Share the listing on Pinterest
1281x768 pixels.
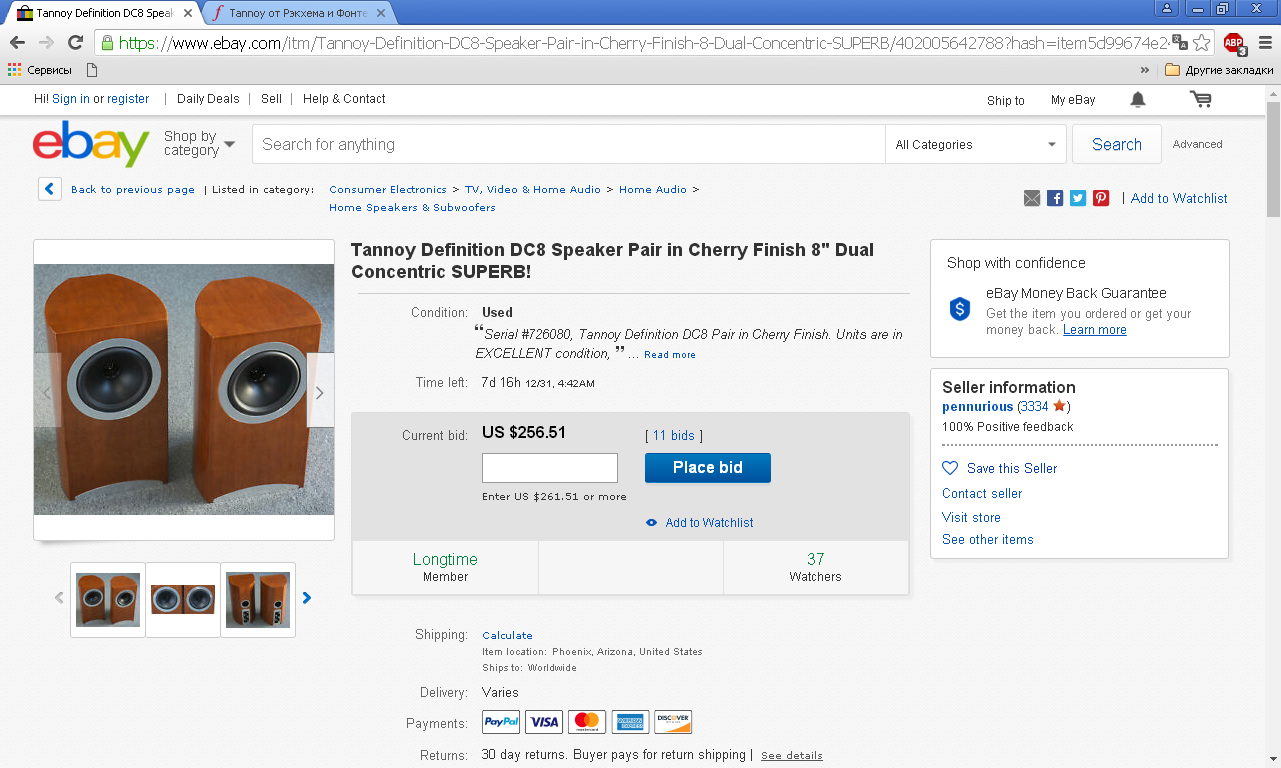click(1101, 198)
